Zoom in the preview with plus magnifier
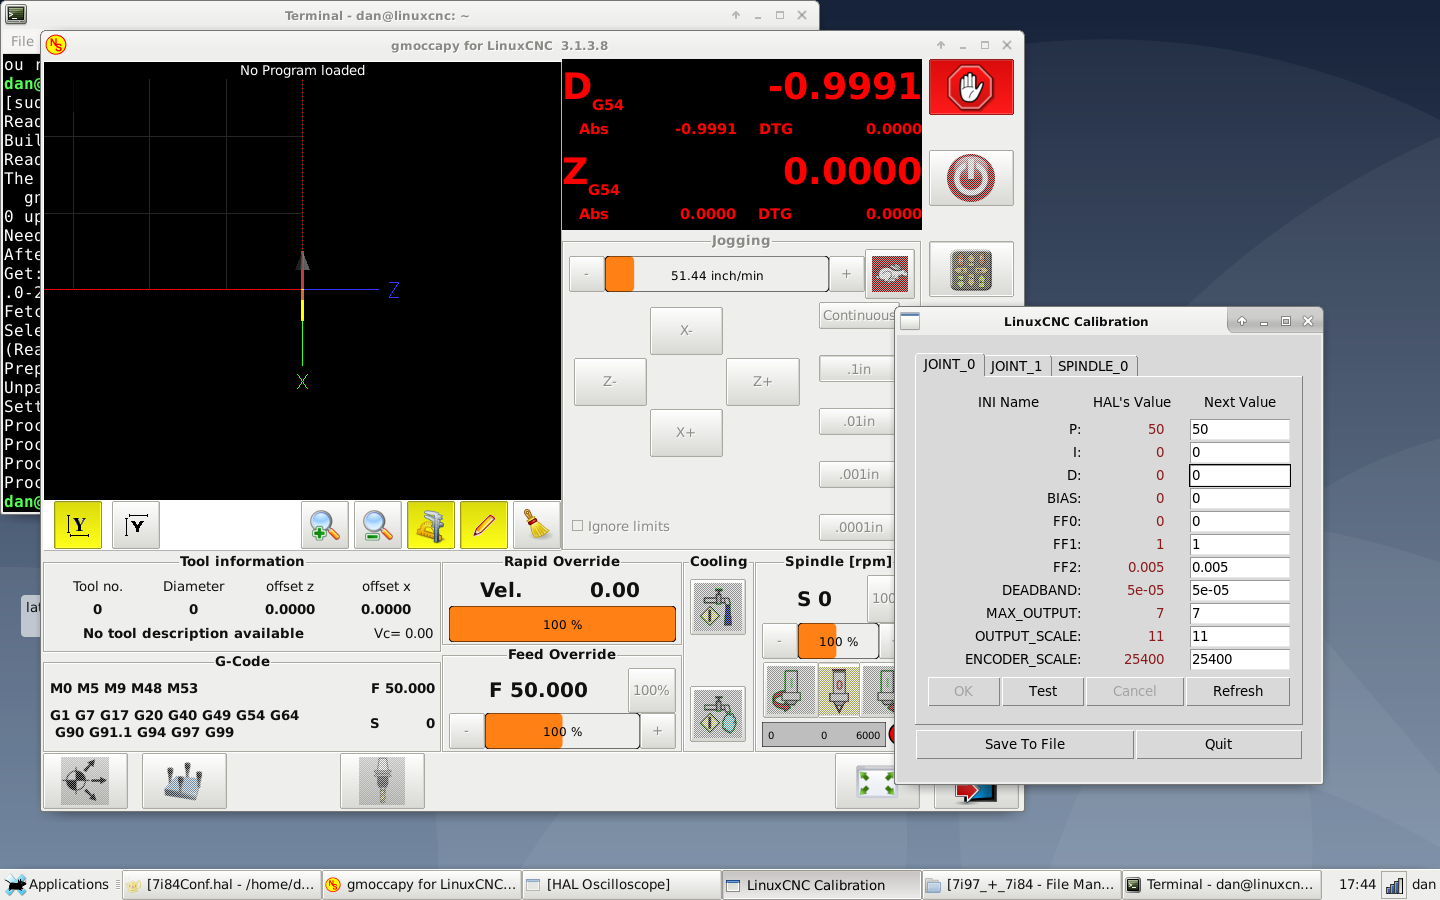This screenshot has height=900, width=1440. pyautogui.click(x=325, y=525)
